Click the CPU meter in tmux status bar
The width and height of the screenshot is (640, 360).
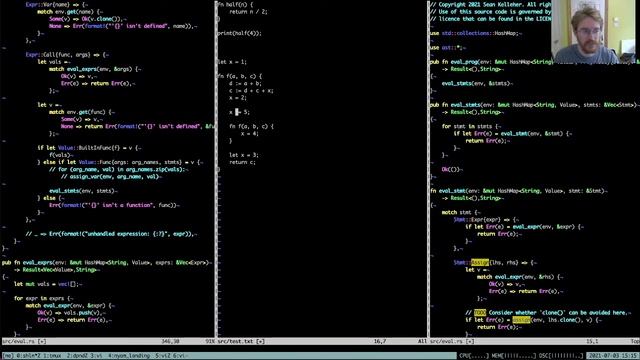(473, 356)
